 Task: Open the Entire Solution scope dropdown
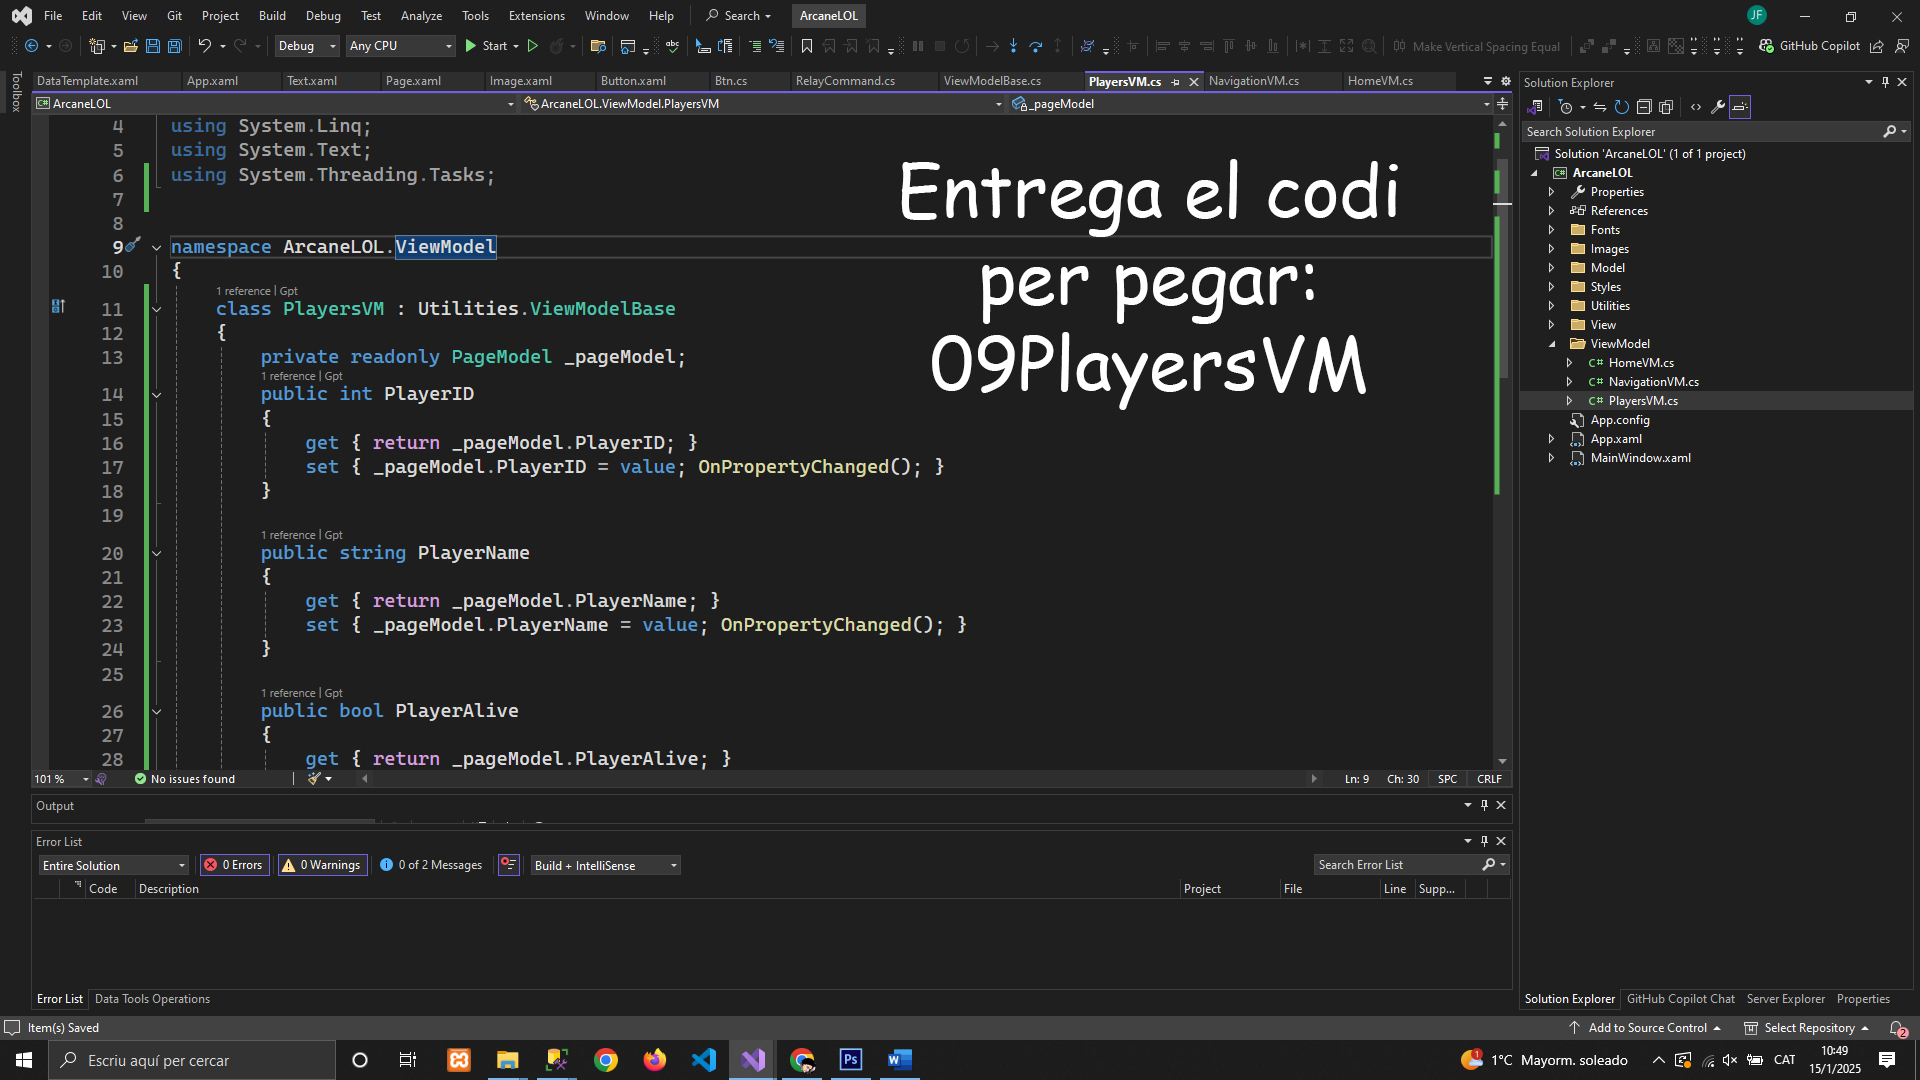pyautogui.click(x=114, y=865)
